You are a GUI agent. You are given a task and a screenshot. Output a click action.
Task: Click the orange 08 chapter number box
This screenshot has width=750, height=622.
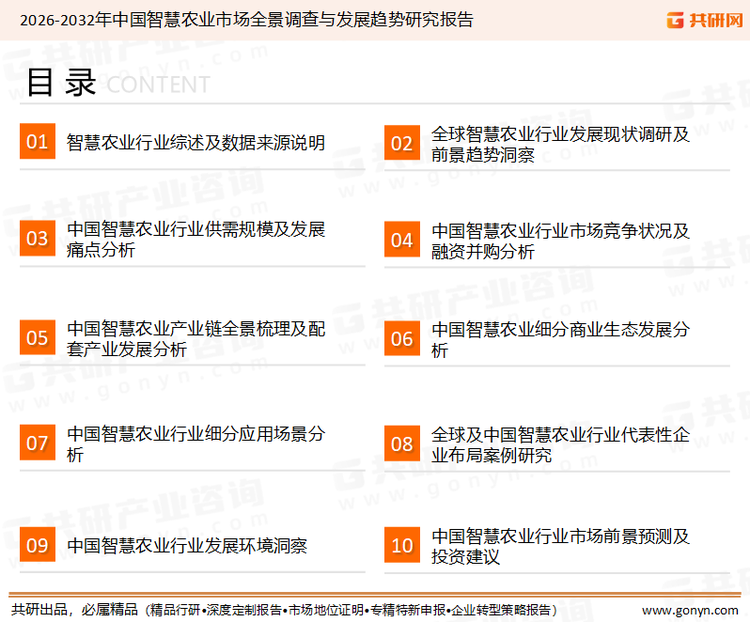[402, 444]
